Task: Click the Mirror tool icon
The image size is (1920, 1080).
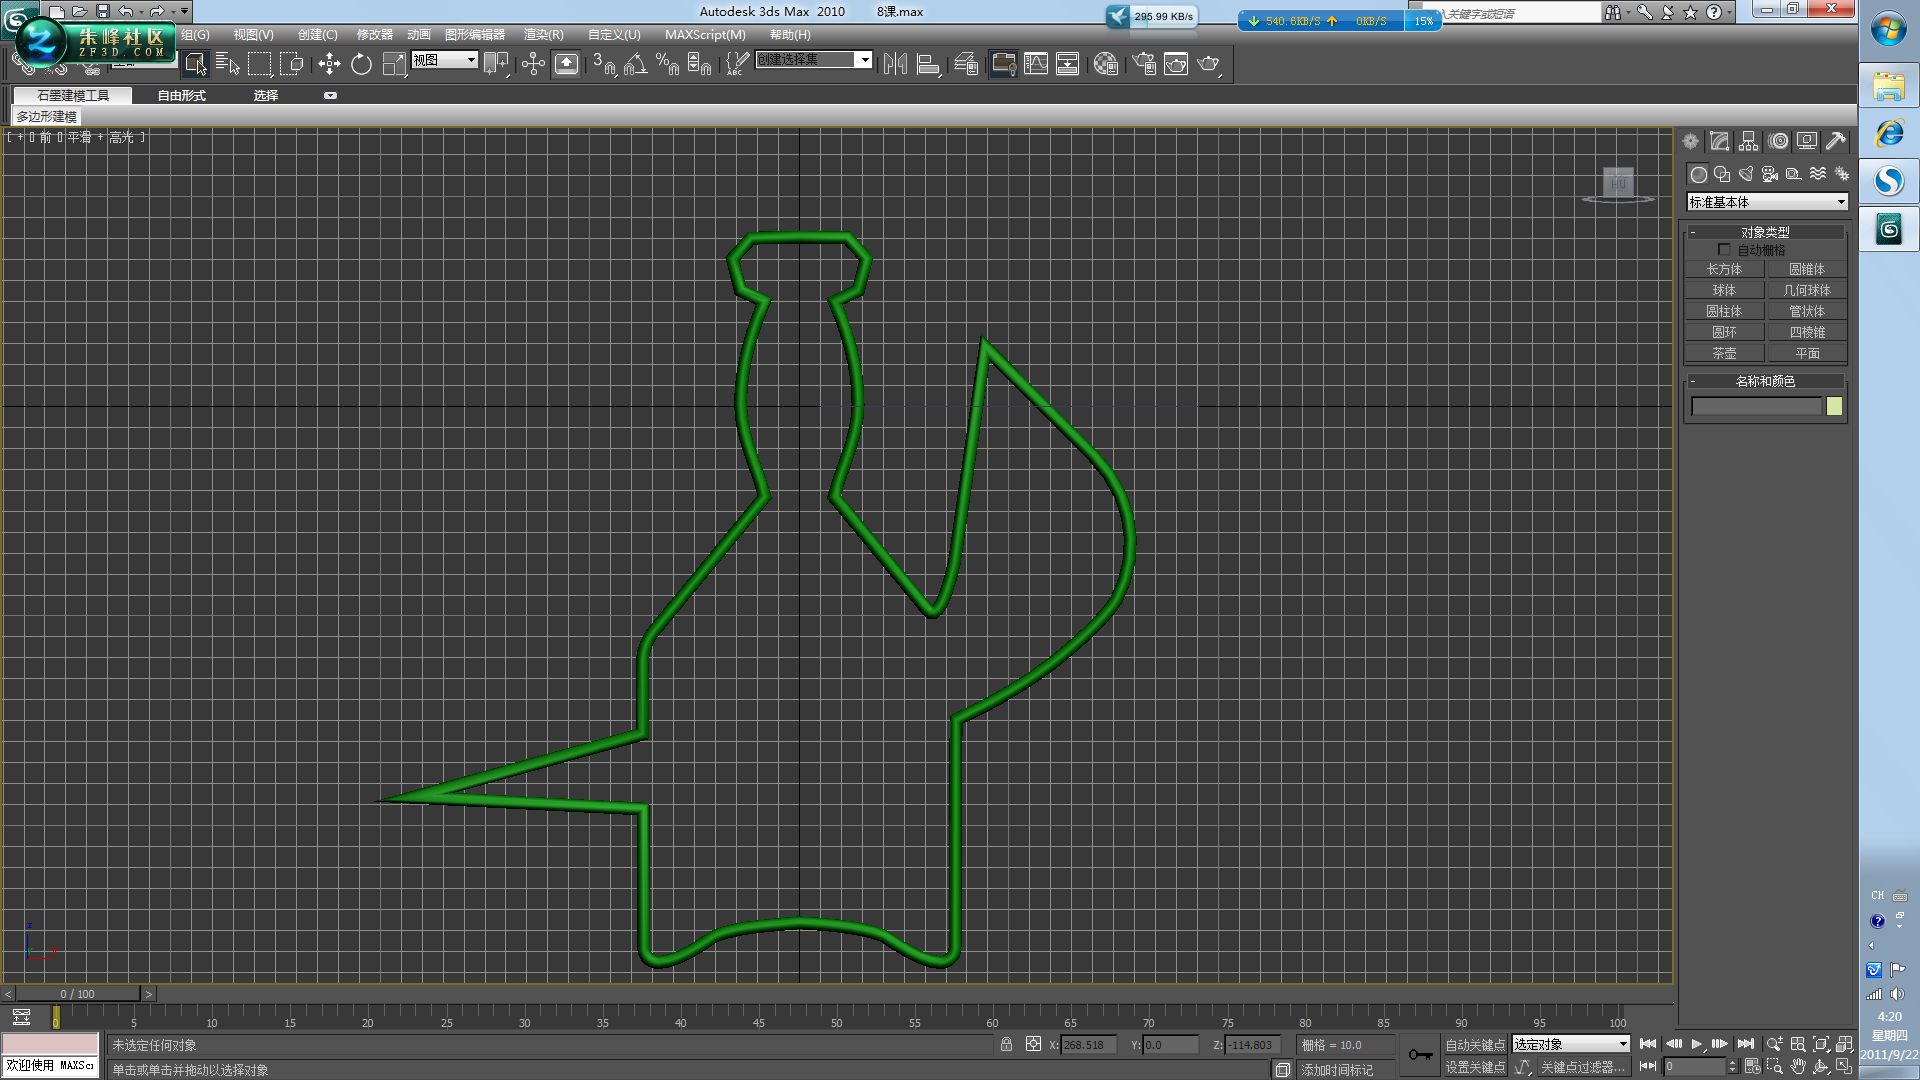Action: (895, 64)
